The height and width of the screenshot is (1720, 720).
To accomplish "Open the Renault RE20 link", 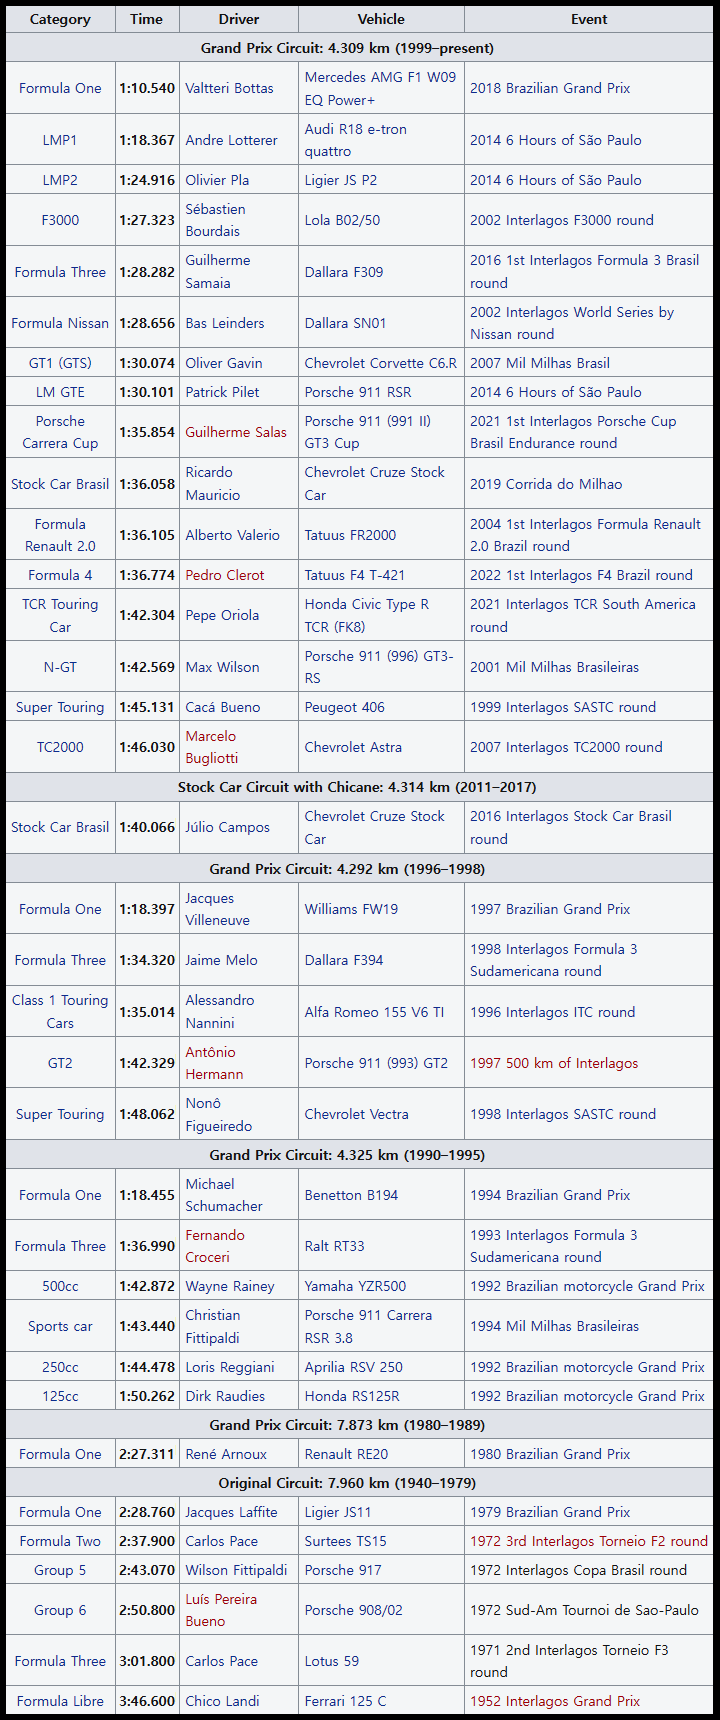I will click(346, 1454).
